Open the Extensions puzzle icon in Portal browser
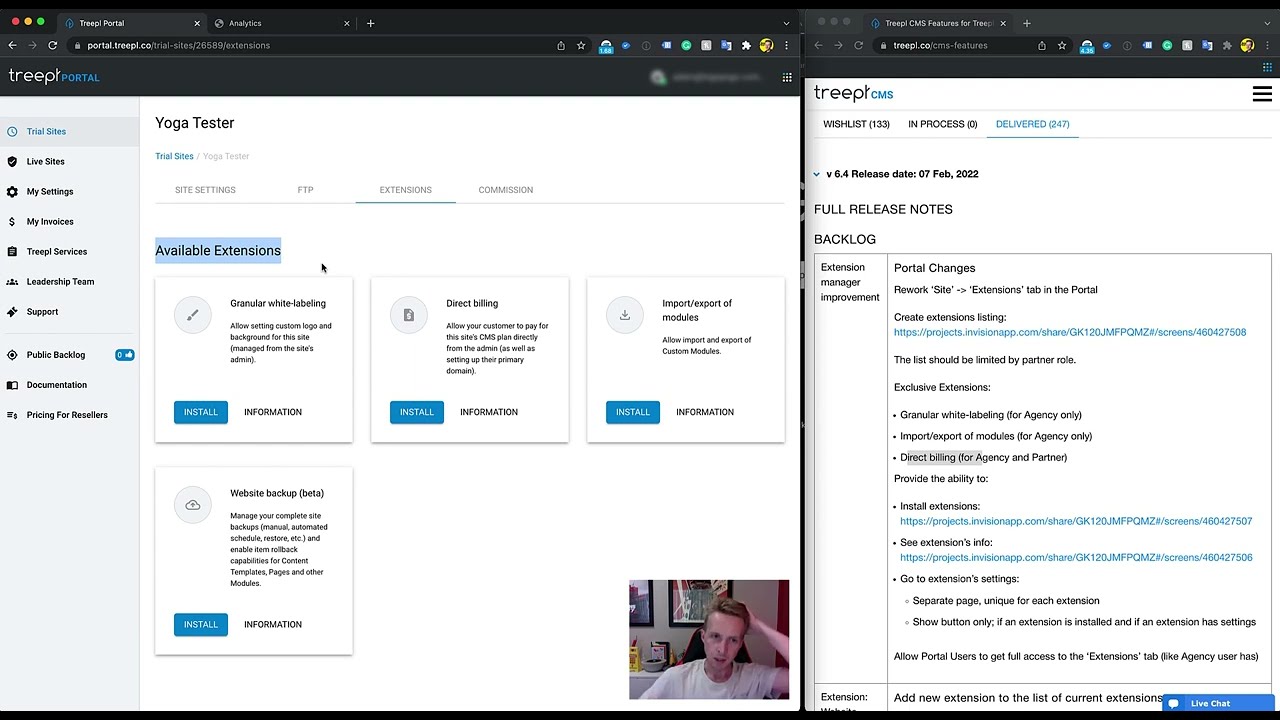1280x720 pixels. [746, 45]
